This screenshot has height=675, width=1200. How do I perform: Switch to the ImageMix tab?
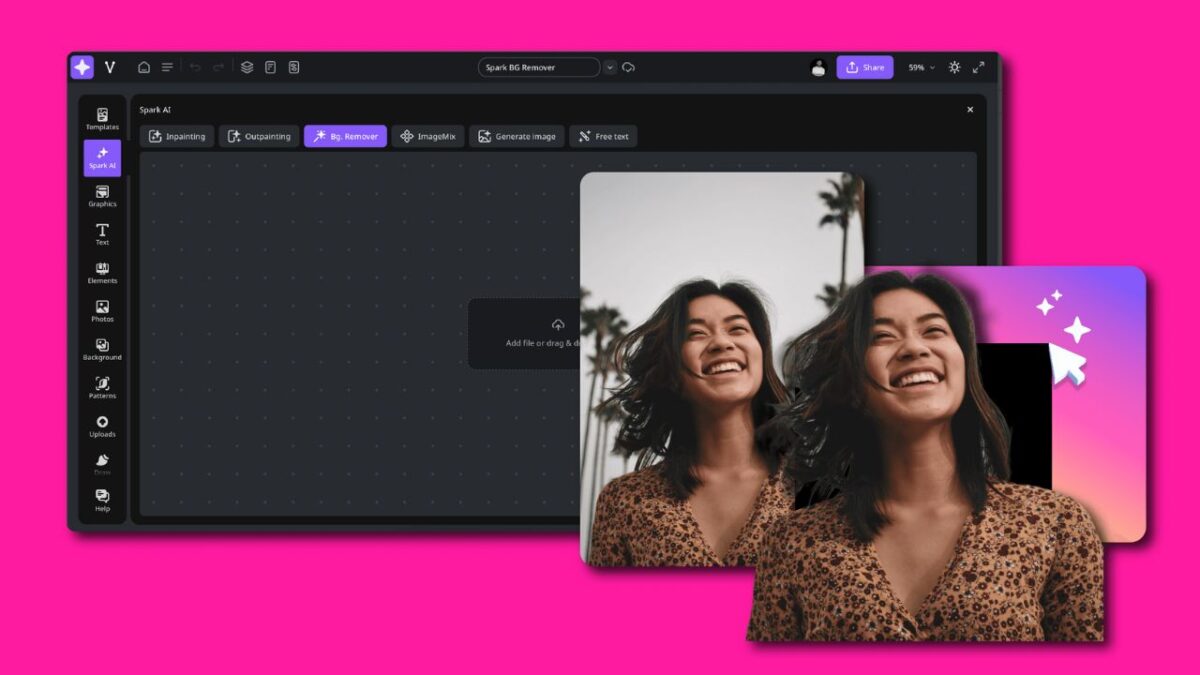point(428,136)
